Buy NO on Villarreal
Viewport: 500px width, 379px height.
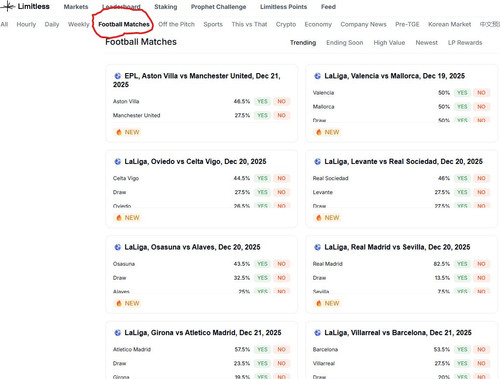coord(481,363)
